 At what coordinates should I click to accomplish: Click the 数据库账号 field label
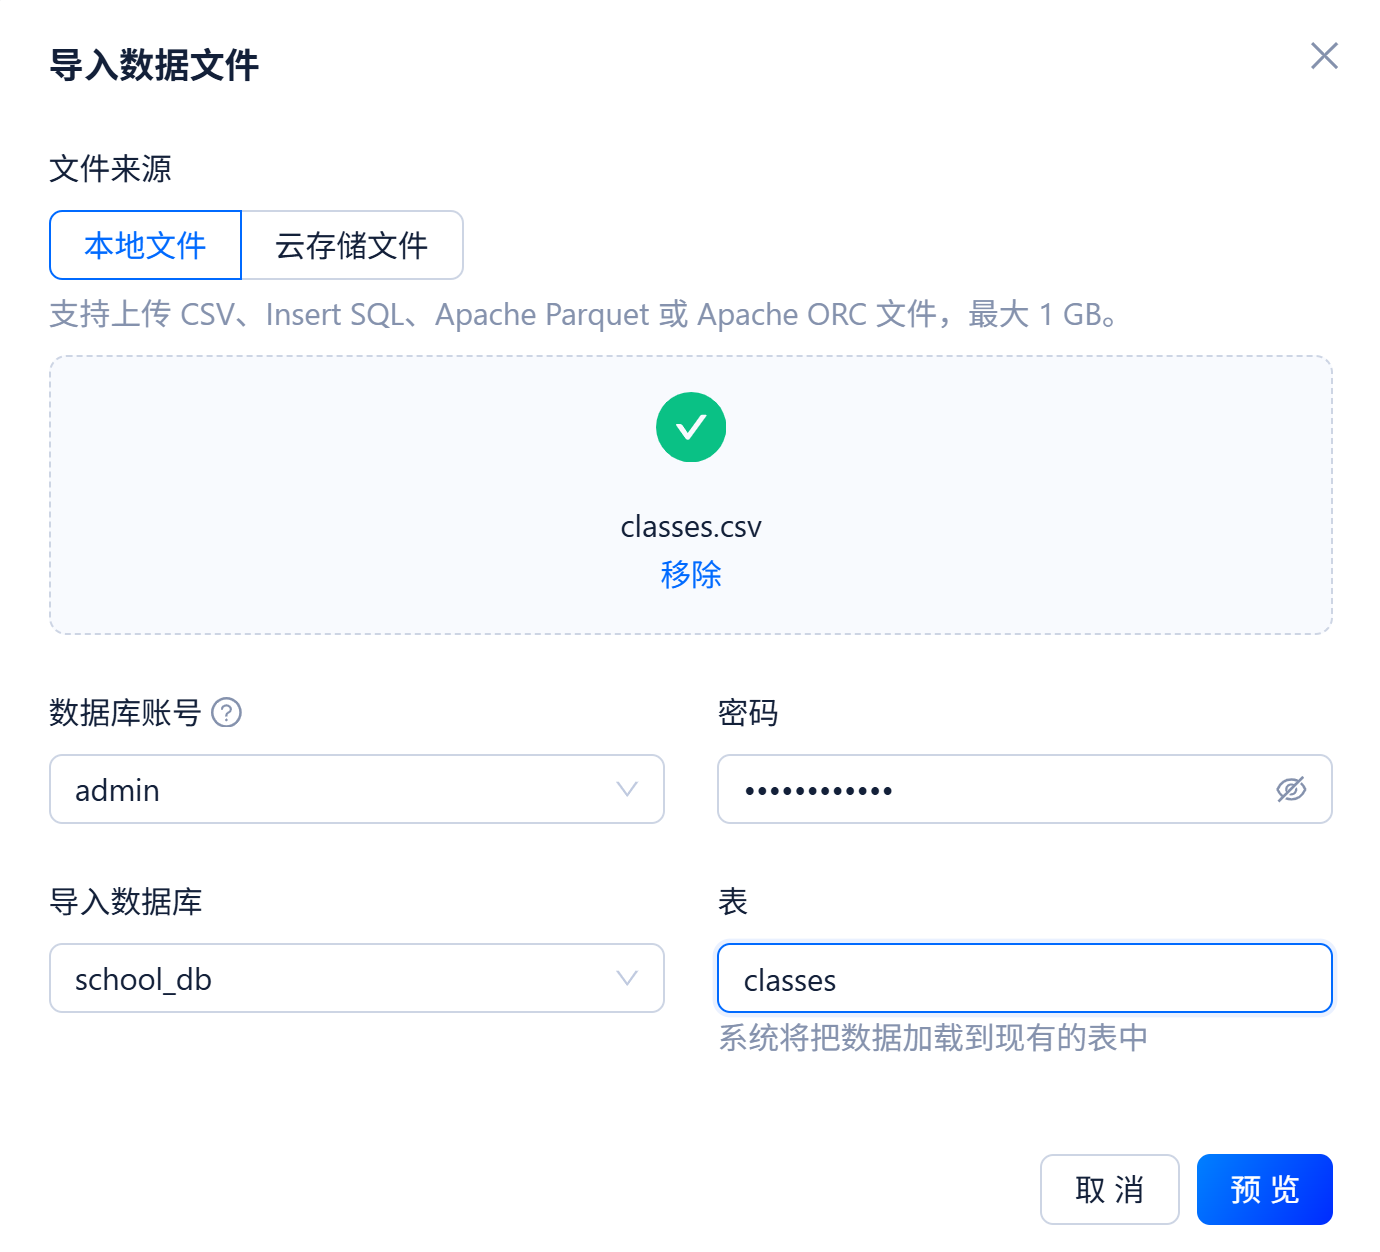(125, 713)
